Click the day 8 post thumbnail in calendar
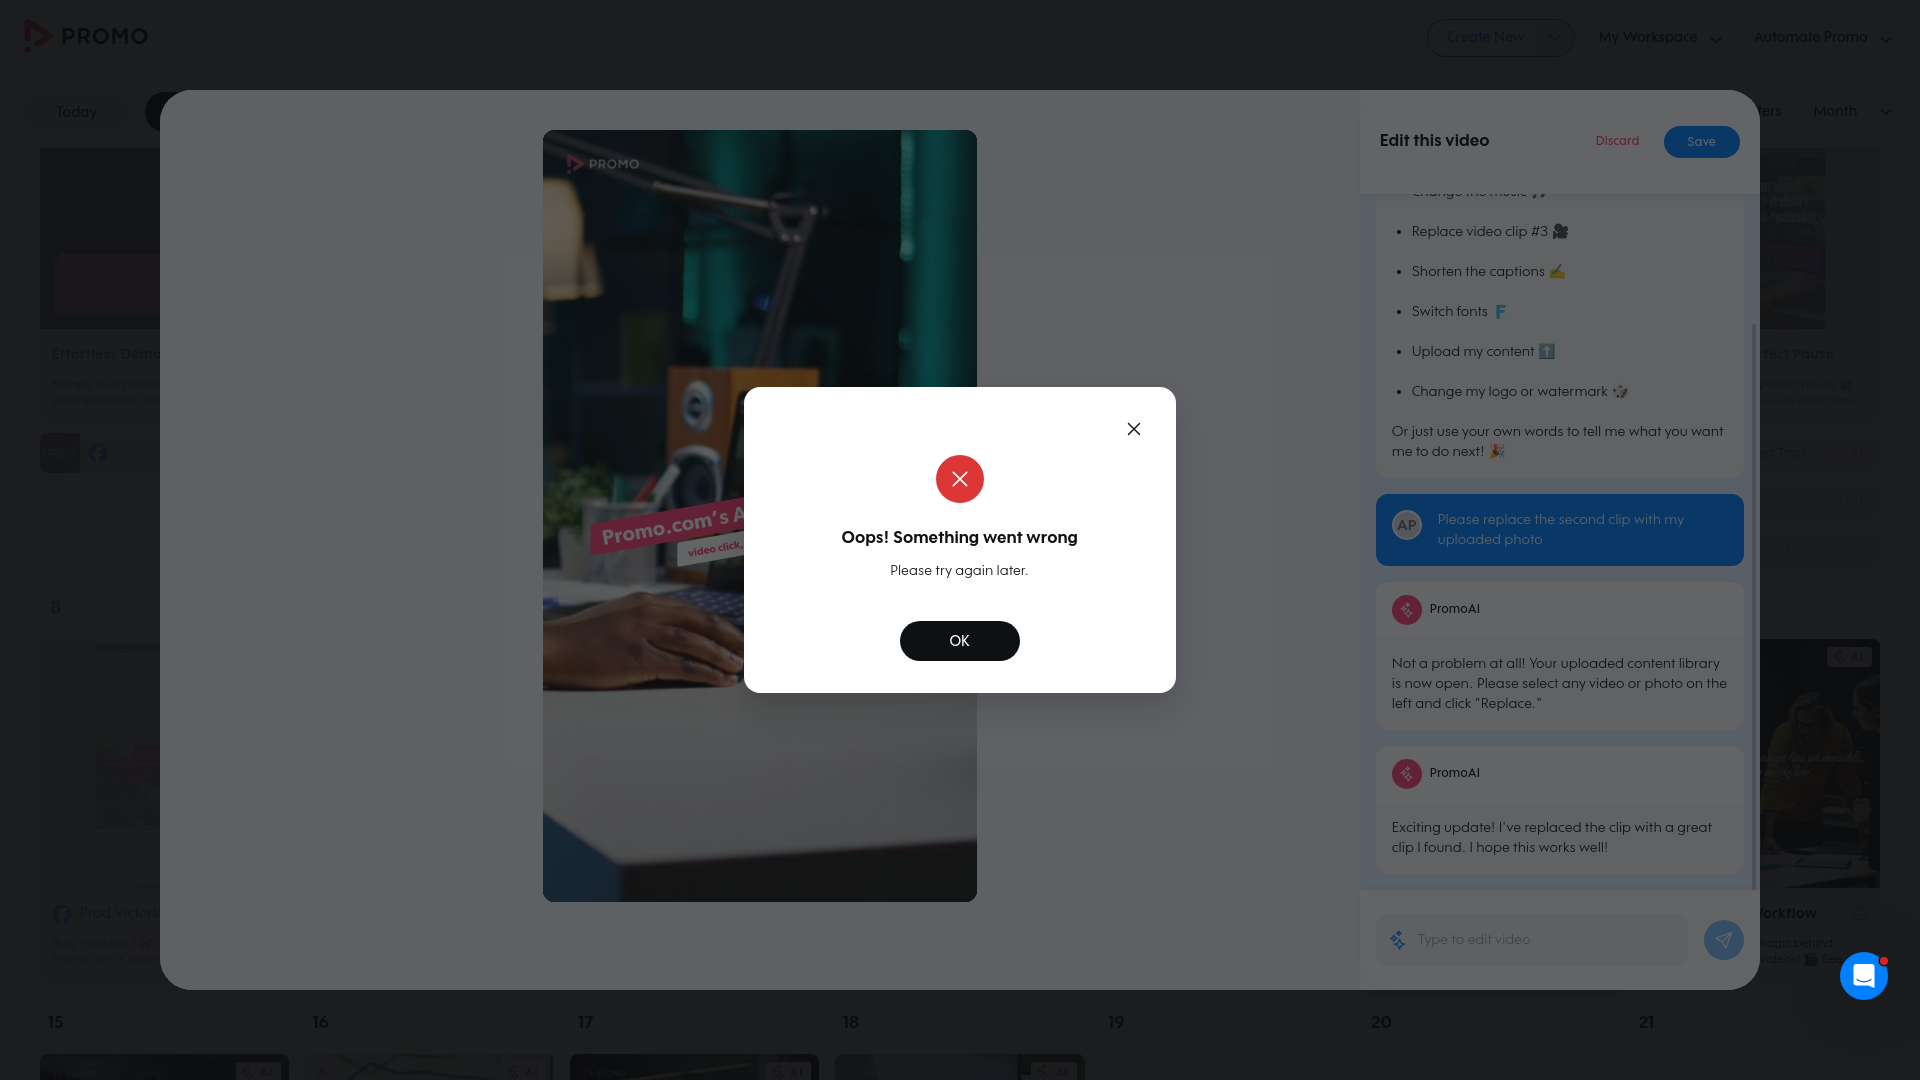 (100, 763)
